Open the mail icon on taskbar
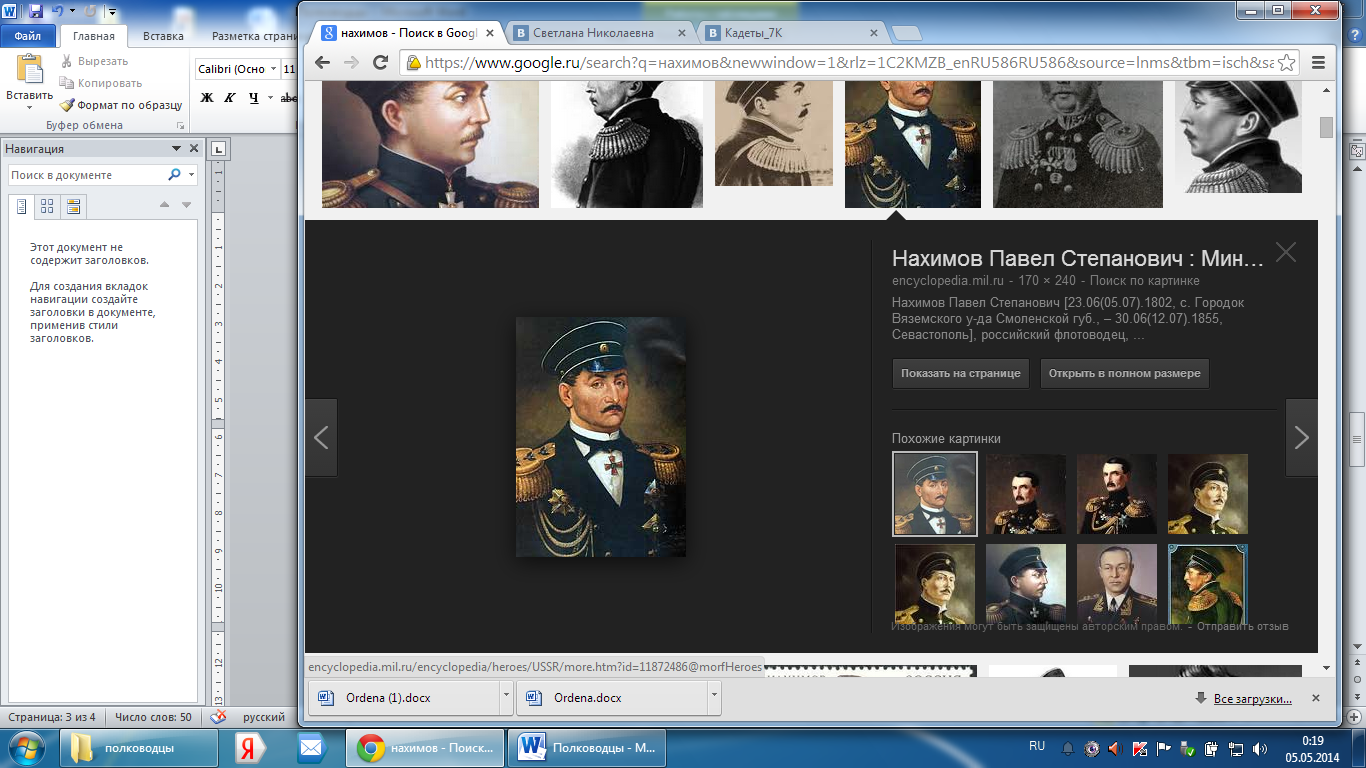 [x=312, y=748]
